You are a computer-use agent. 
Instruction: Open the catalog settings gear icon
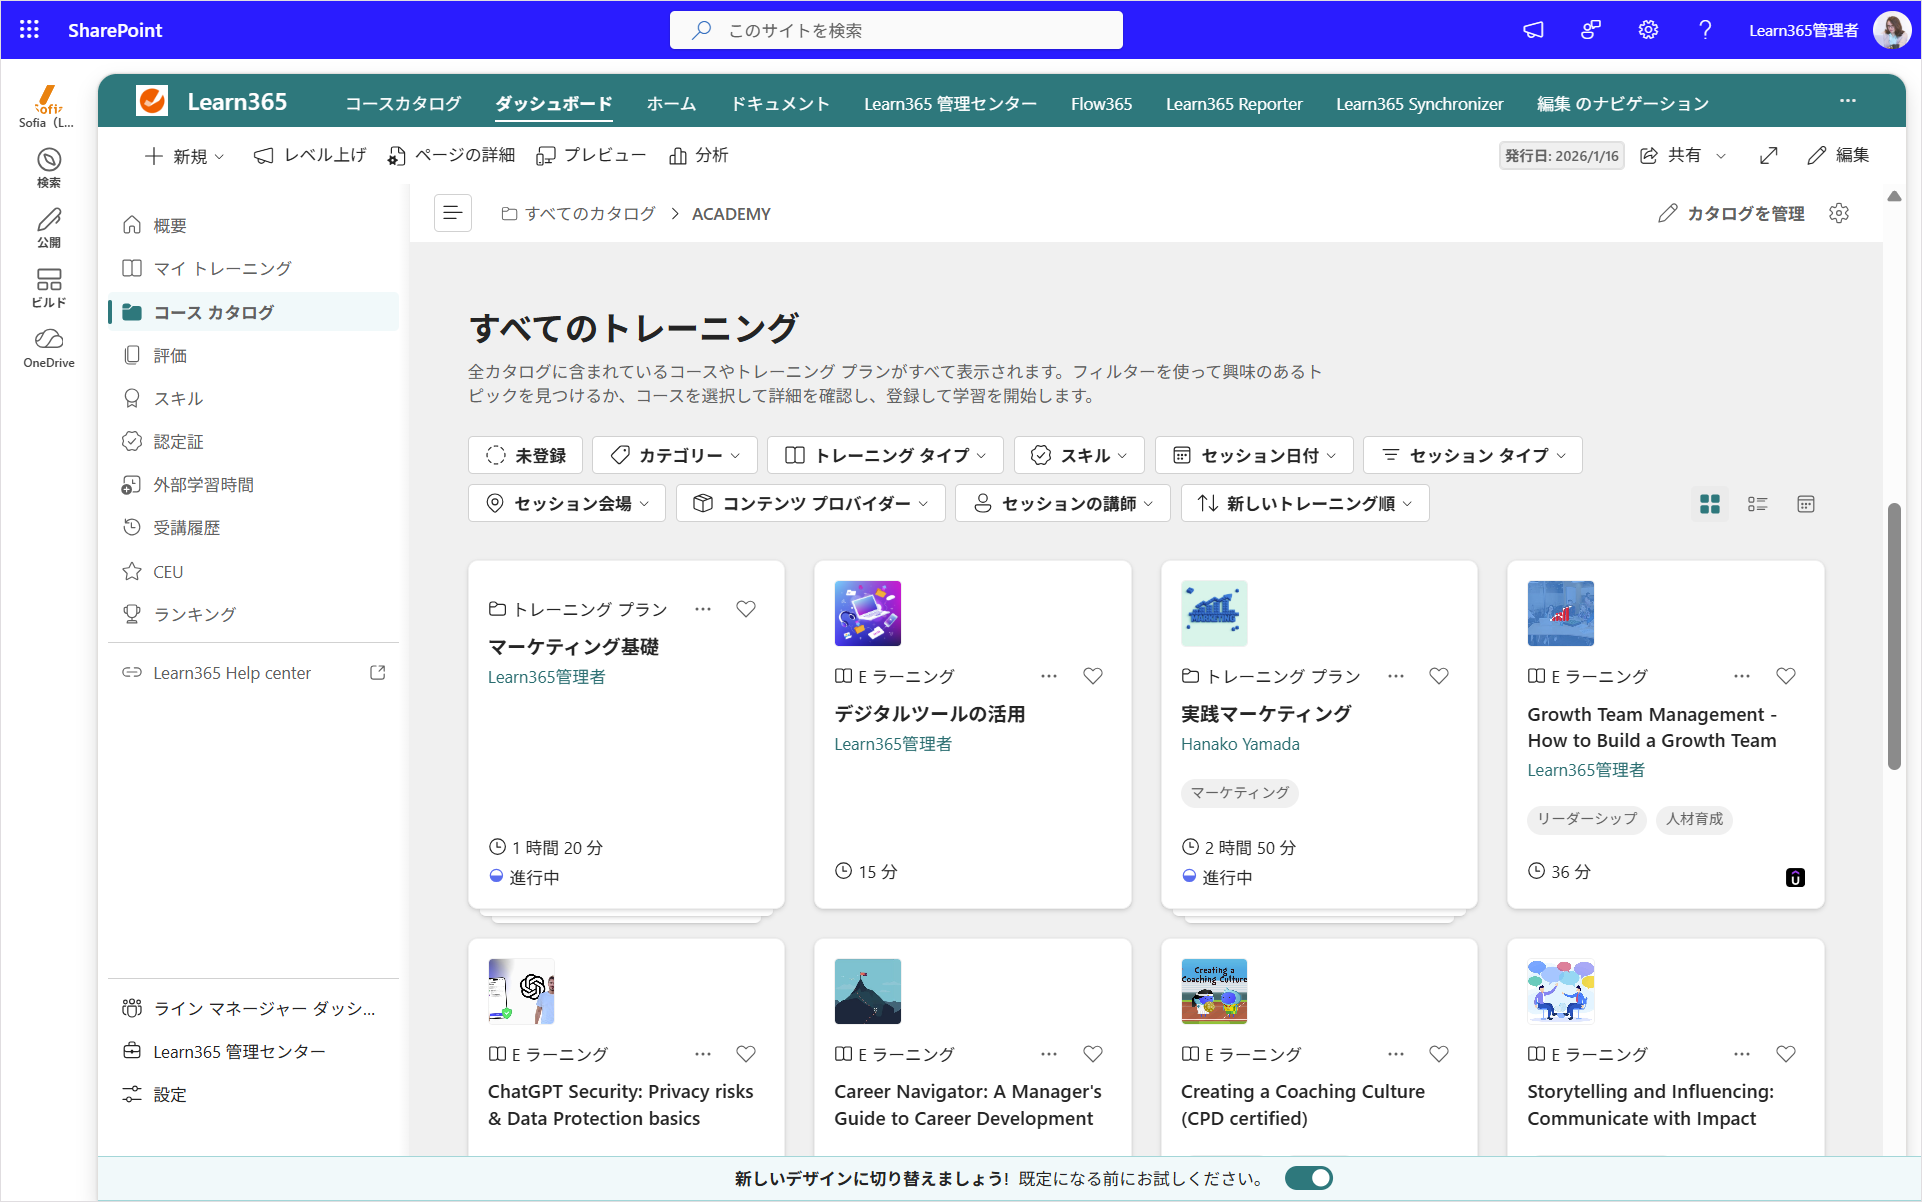tap(1838, 213)
